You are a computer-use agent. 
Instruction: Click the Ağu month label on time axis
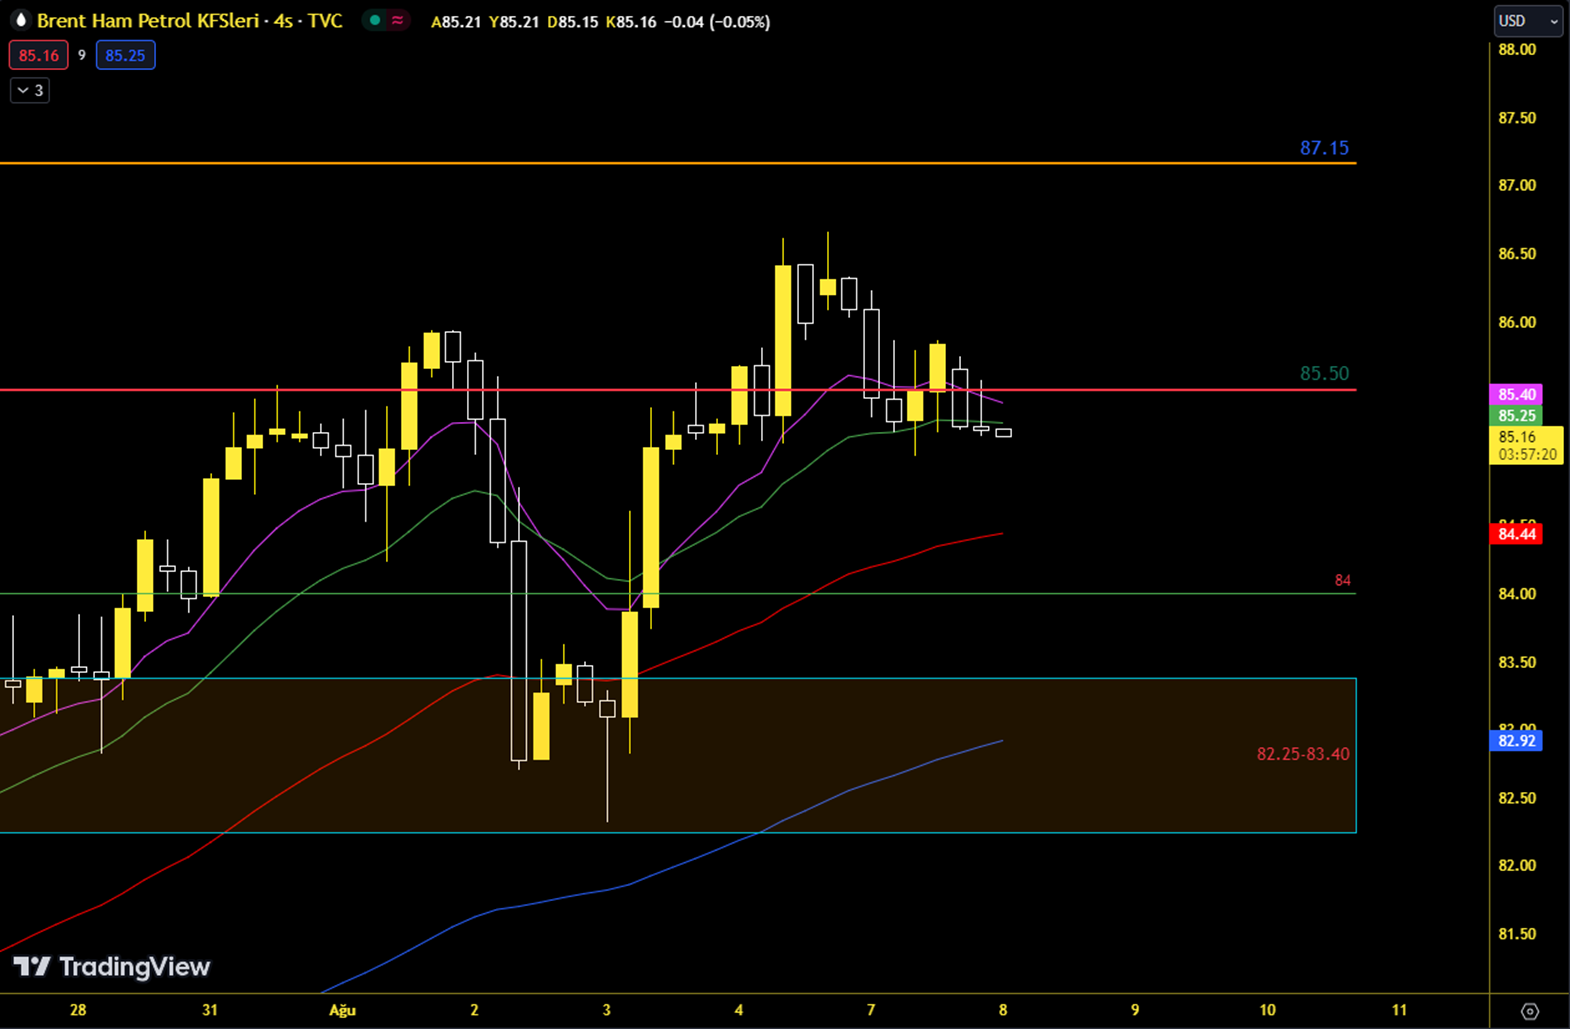(x=342, y=1010)
